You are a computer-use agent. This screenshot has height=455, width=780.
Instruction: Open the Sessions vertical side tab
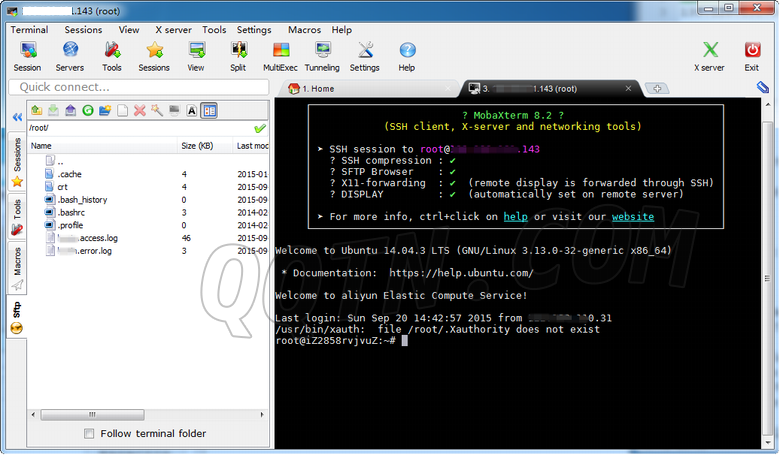16,160
